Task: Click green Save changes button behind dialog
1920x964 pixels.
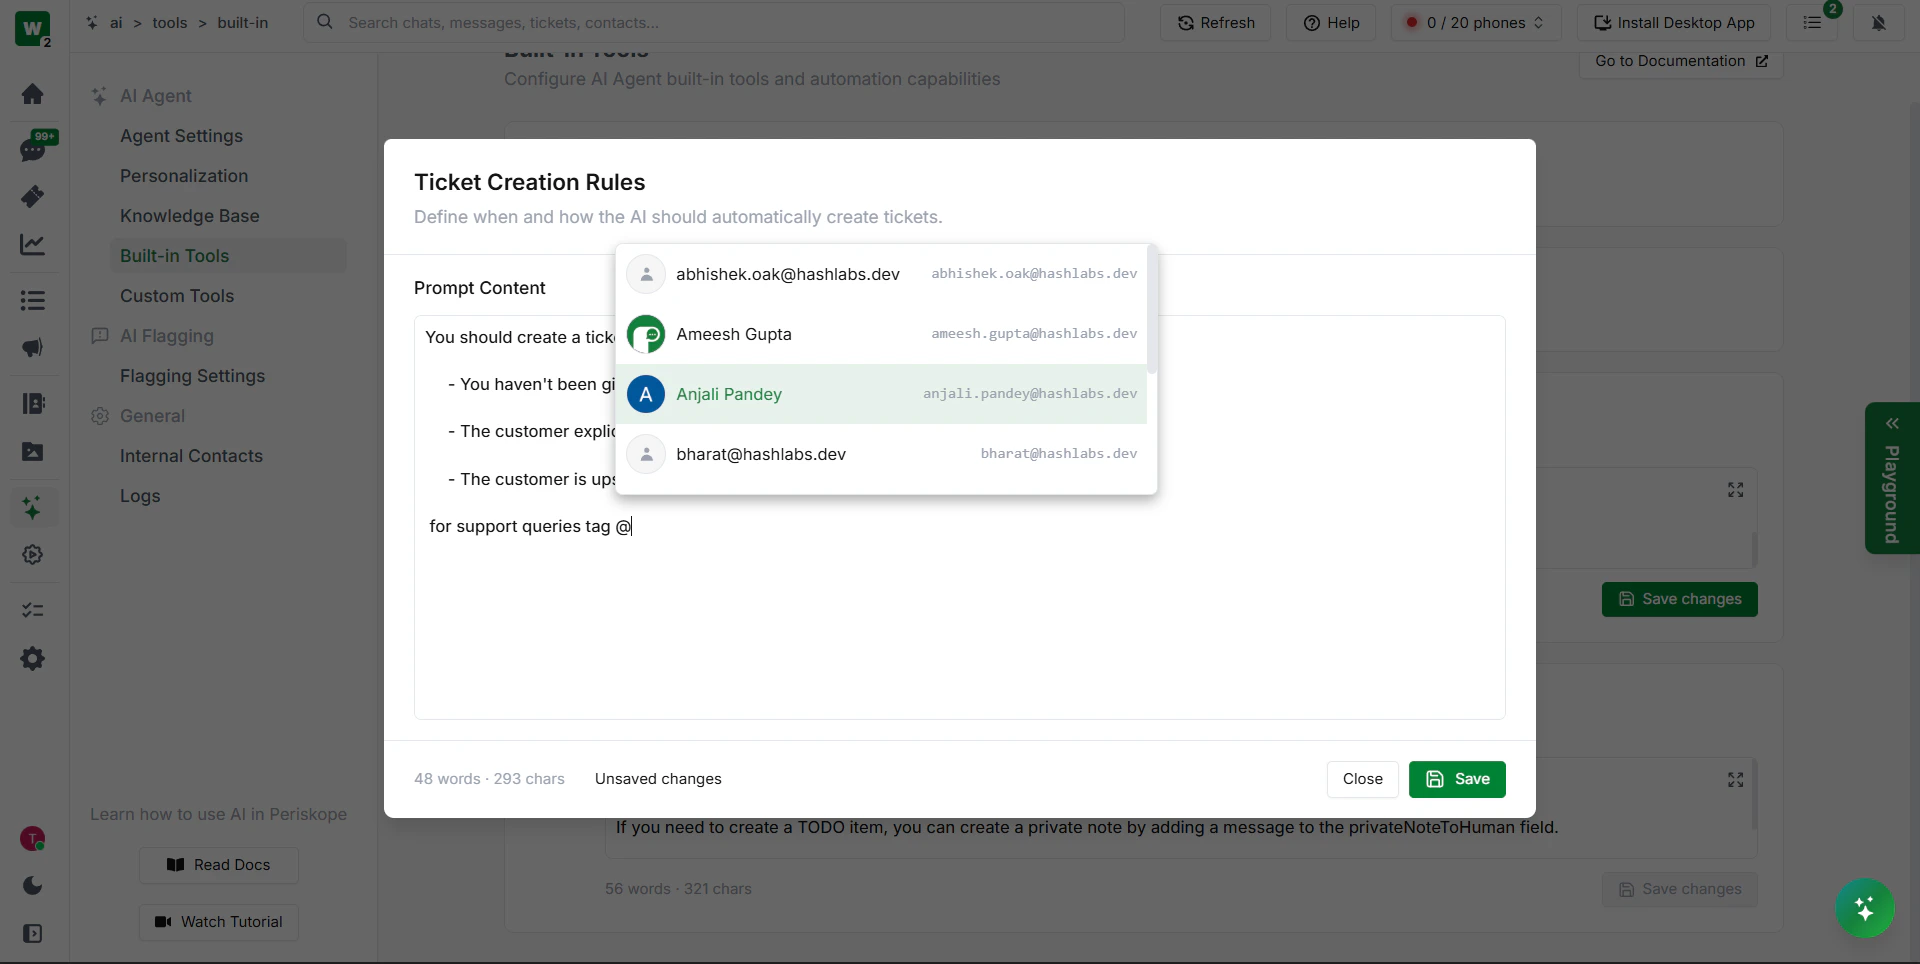Action: tap(1680, 599)
